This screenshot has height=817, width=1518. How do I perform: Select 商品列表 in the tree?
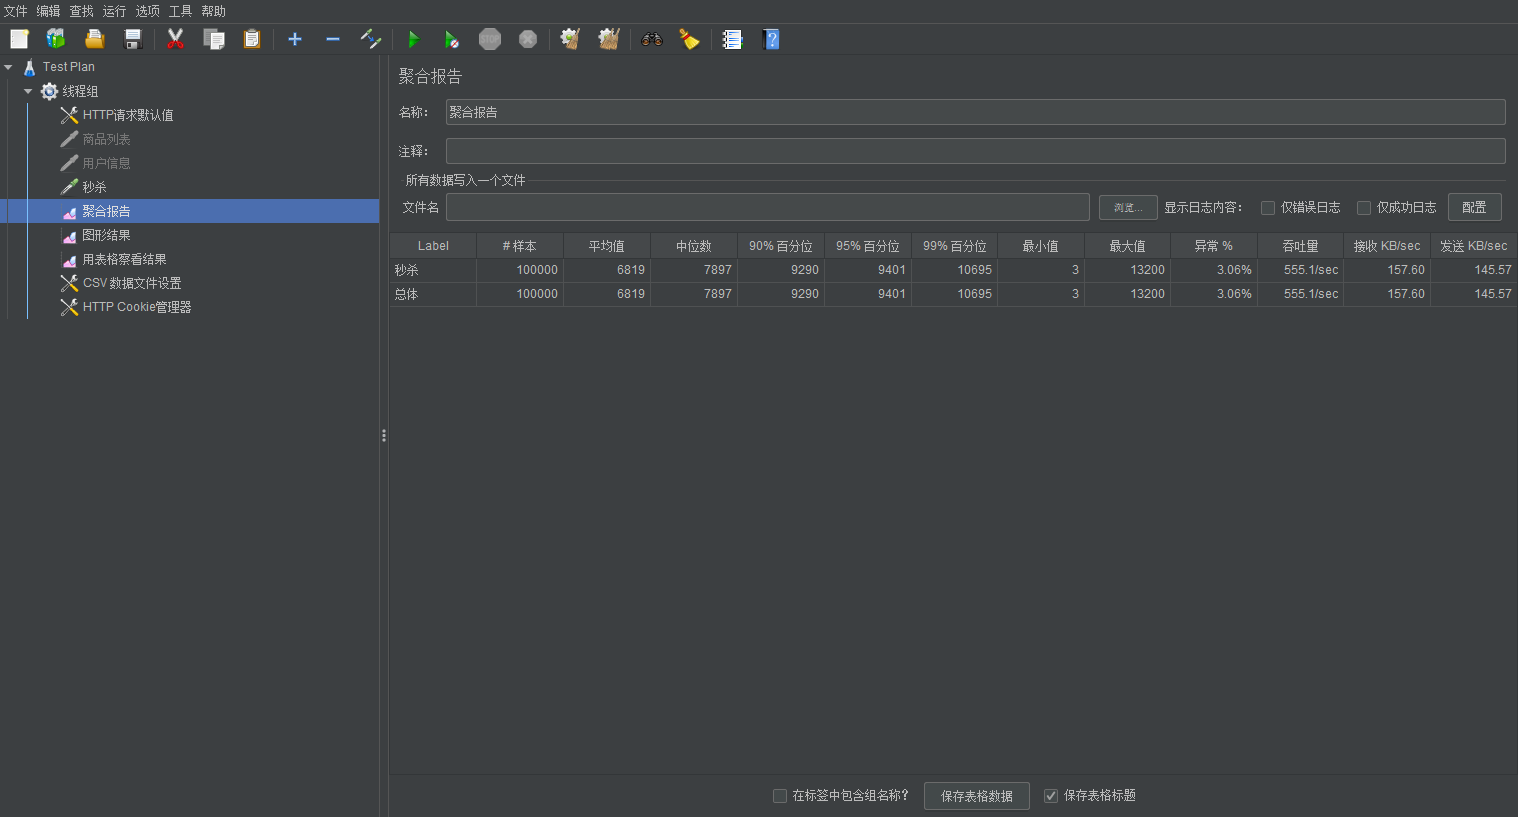click(106, 139)
